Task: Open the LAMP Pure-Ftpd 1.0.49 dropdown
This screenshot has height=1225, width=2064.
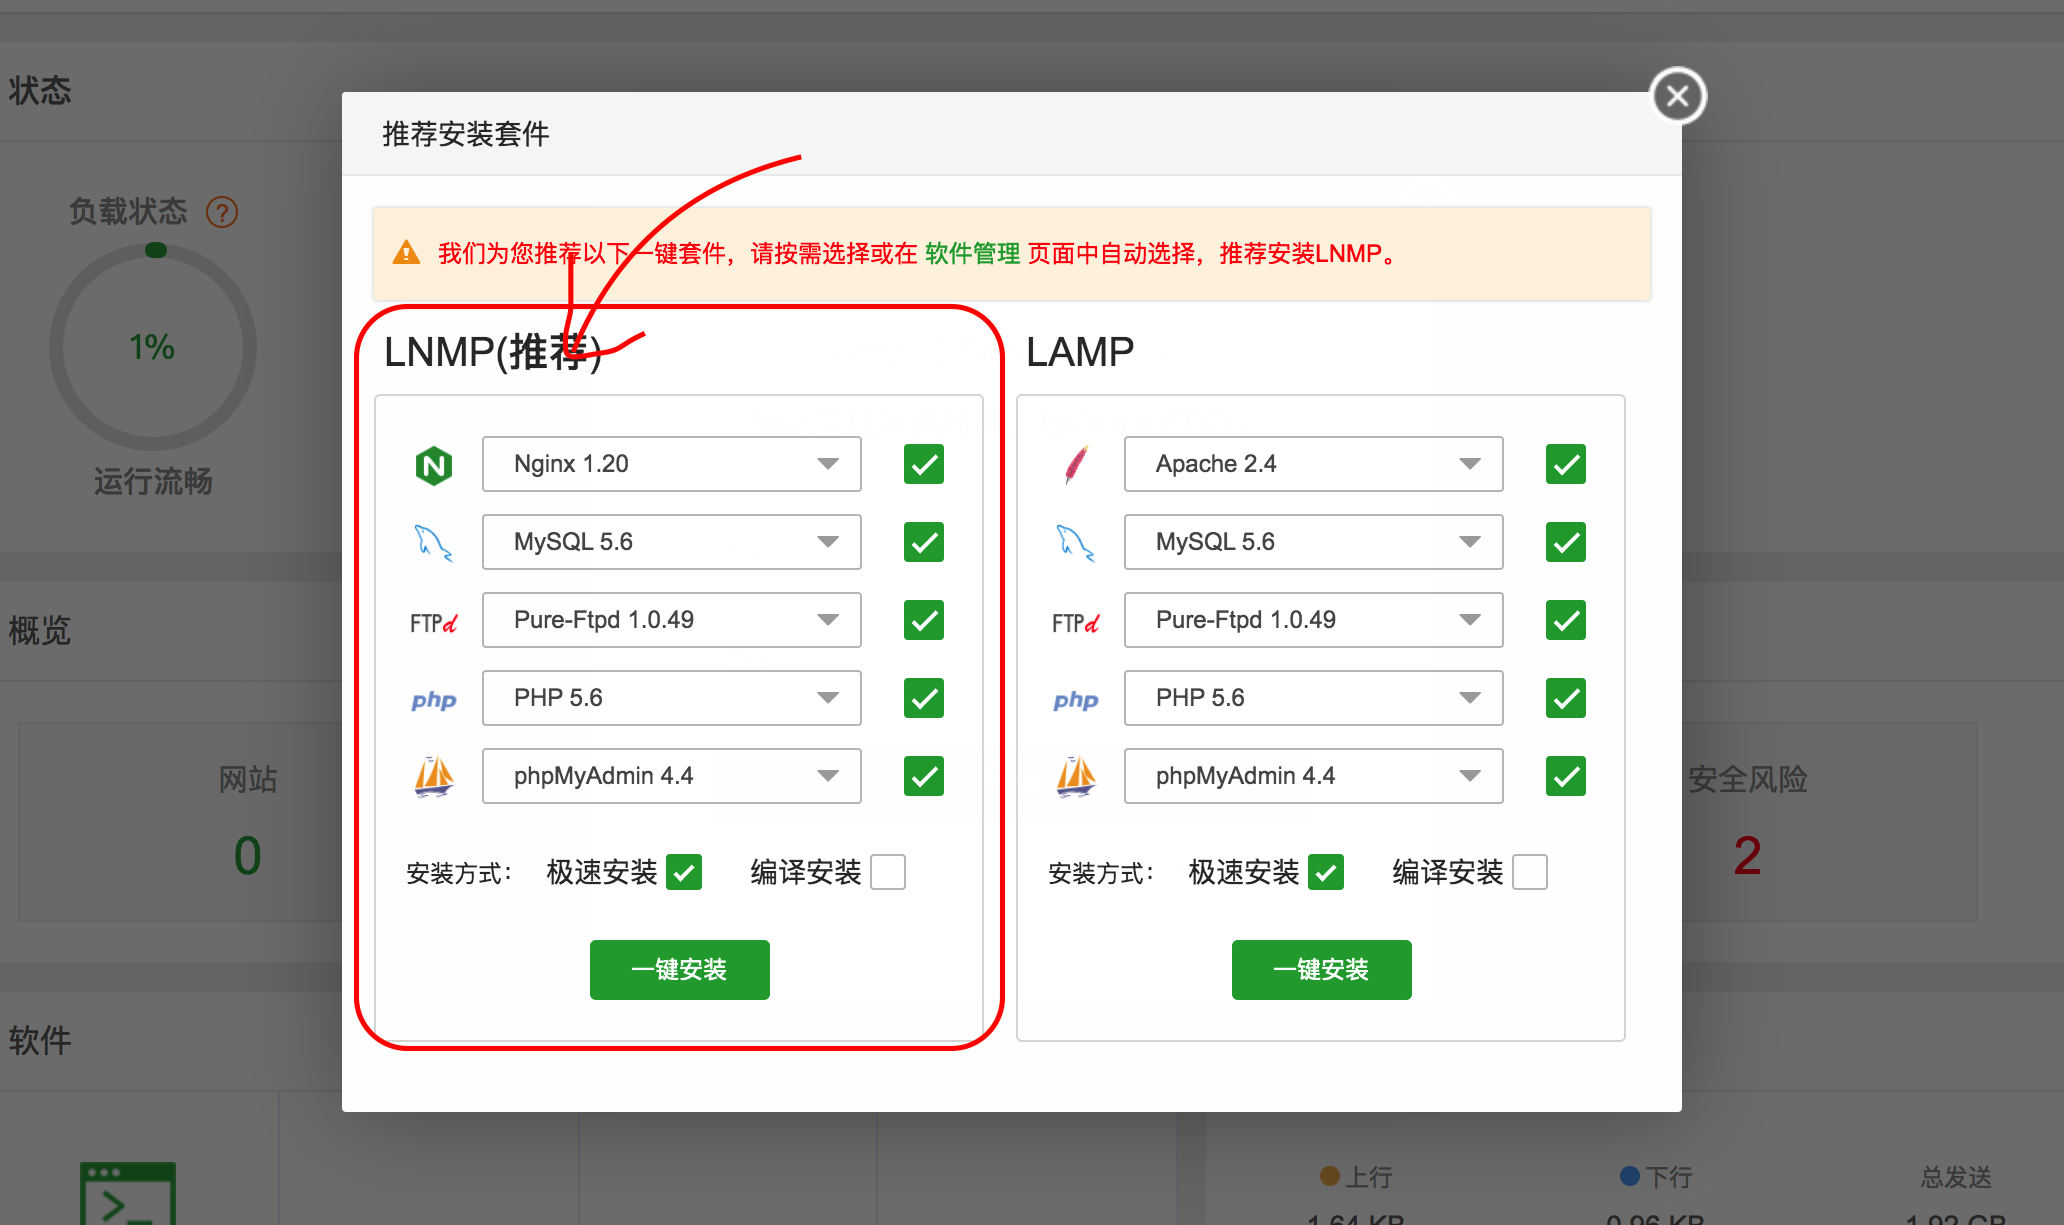Action: coord(1314,620)
